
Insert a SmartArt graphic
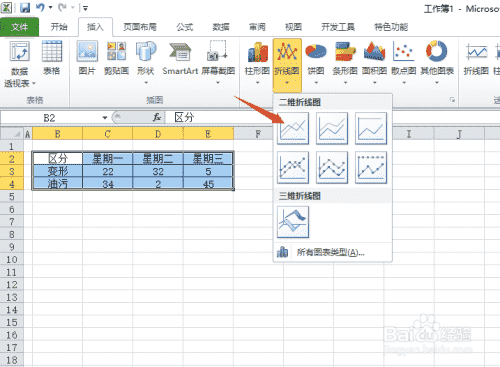180,58
